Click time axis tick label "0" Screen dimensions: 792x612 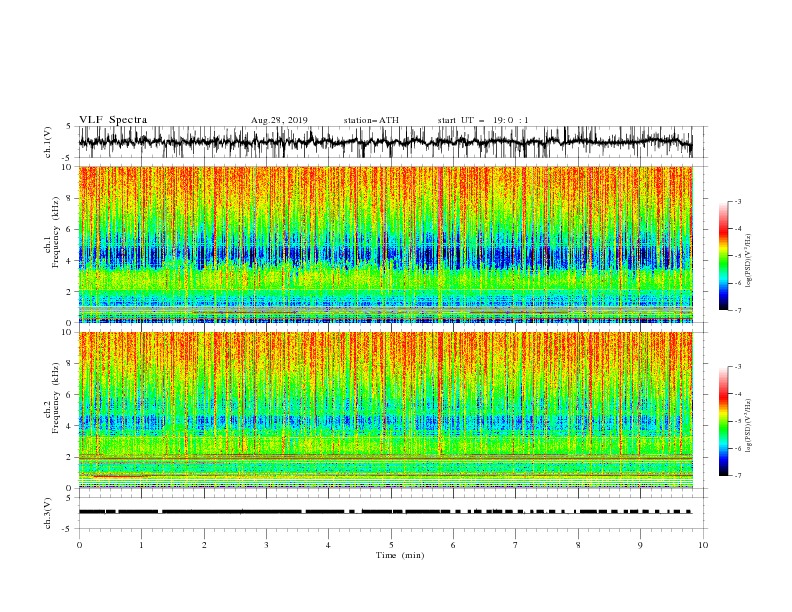click(79, 545)
